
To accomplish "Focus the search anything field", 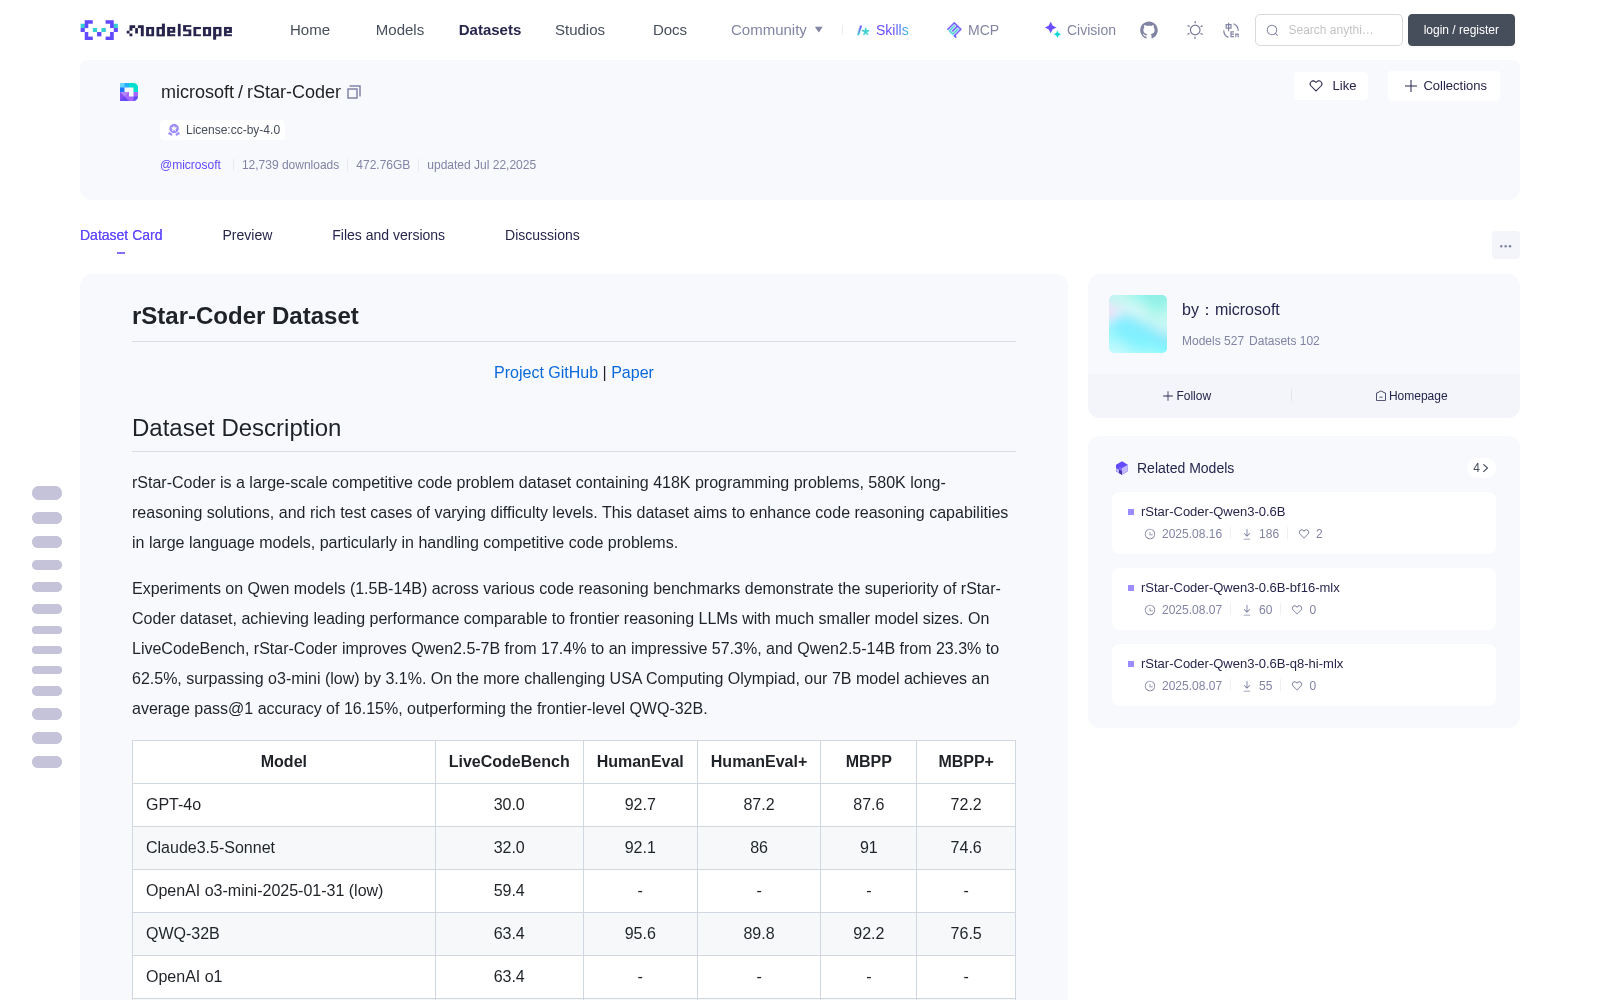I will coord(1329,30).
